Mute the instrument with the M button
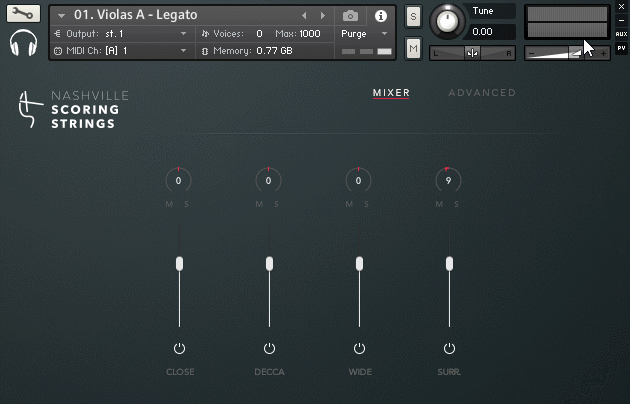 tap(413, 49)
